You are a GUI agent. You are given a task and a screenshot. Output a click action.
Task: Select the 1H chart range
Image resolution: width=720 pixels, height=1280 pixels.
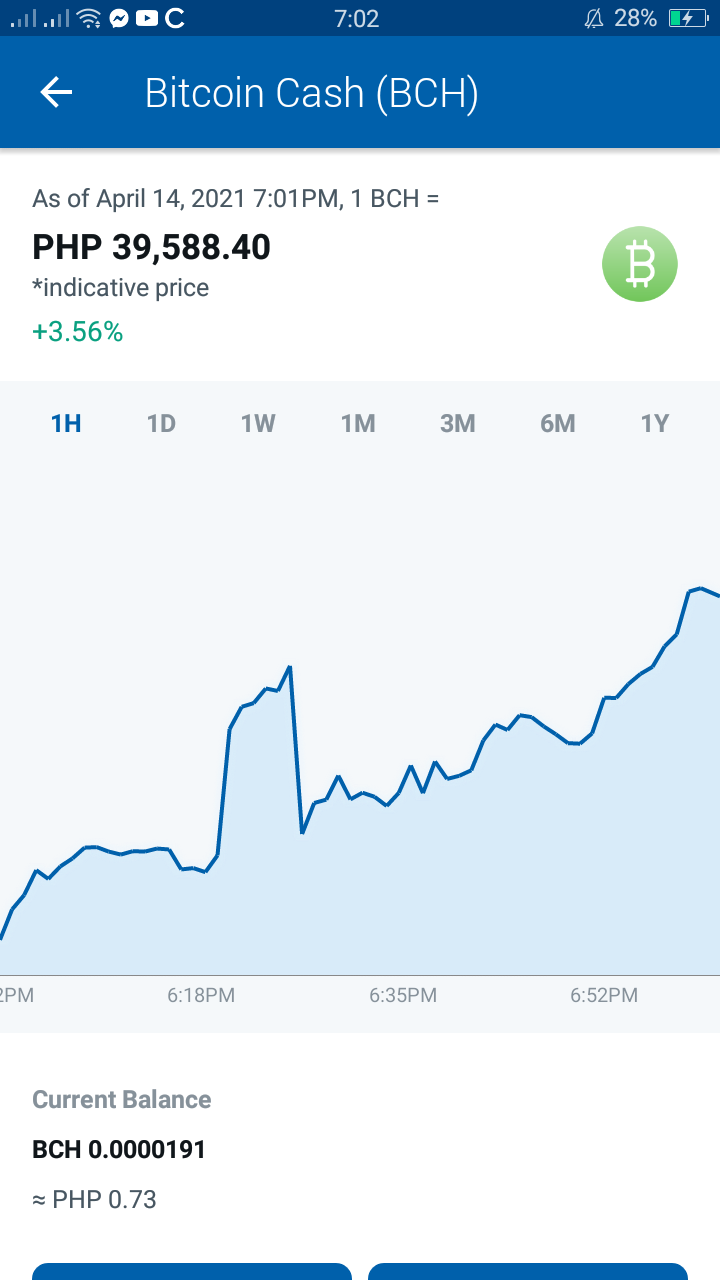click(x=66, y=424)
